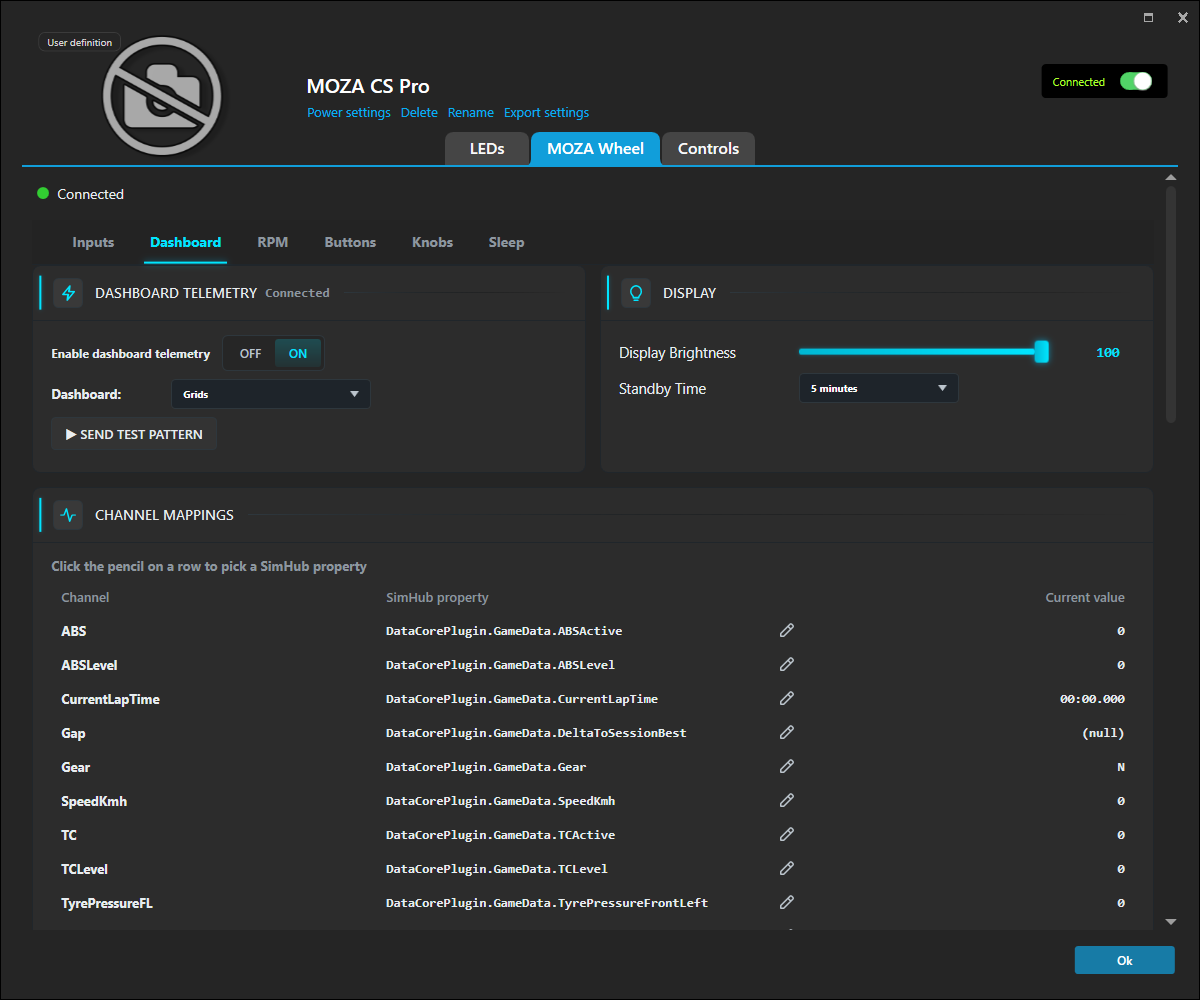Click the (null) Gap value
This screenshot has width=1200, height=1000.
click(x=1103, y=733)
